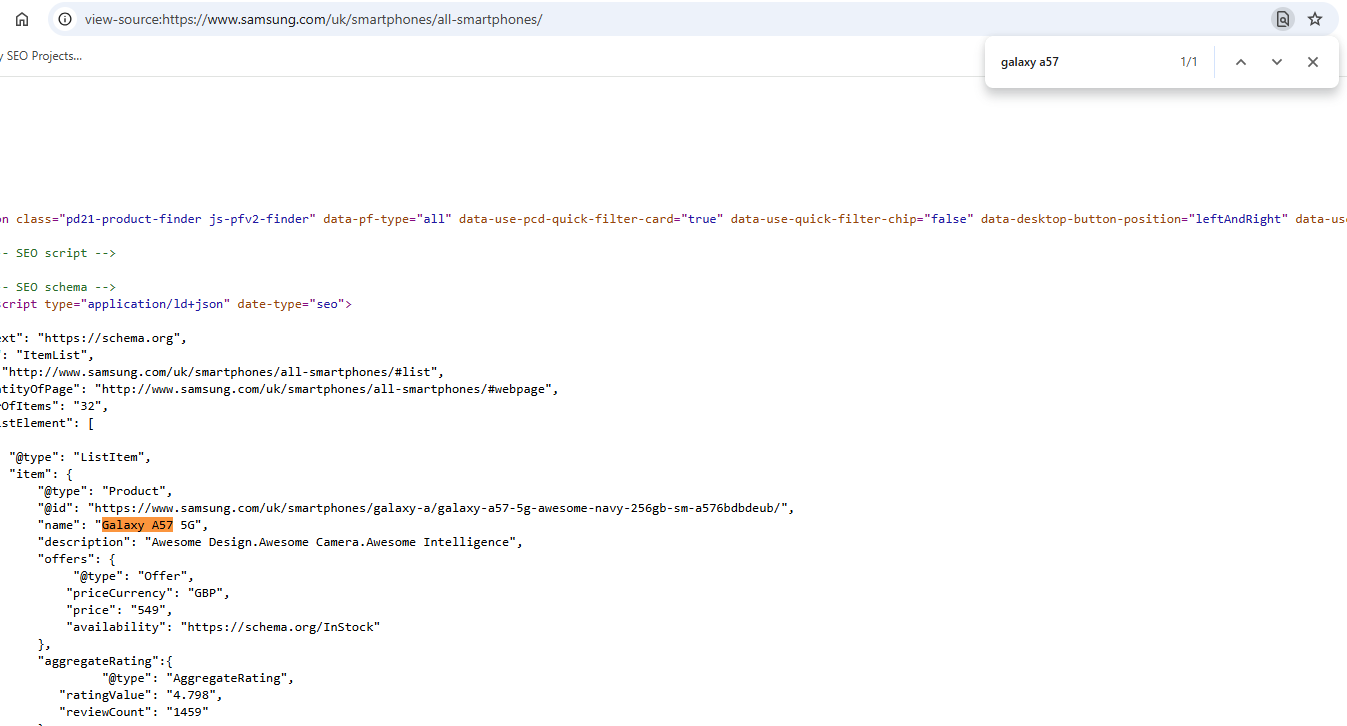Viewport: 1347px width, 726px height.
Task: Click the highlighted 'Galaxy A57' match
Action: pyautogui.click(x=137, y=525)
